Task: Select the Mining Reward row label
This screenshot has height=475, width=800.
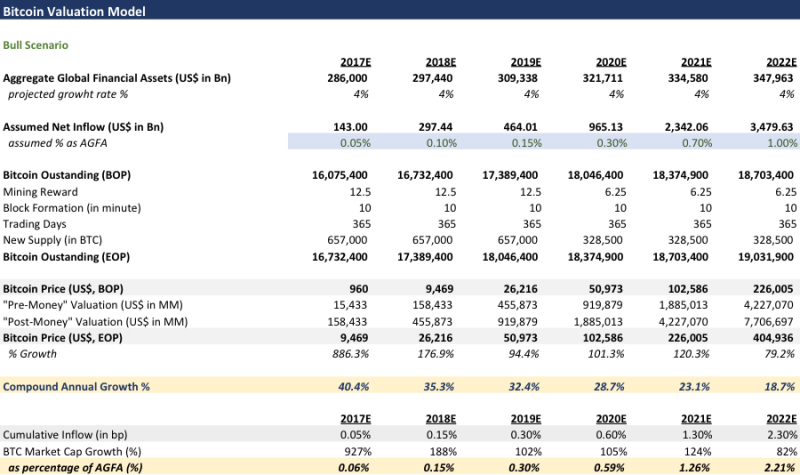Action: (40, 192)
